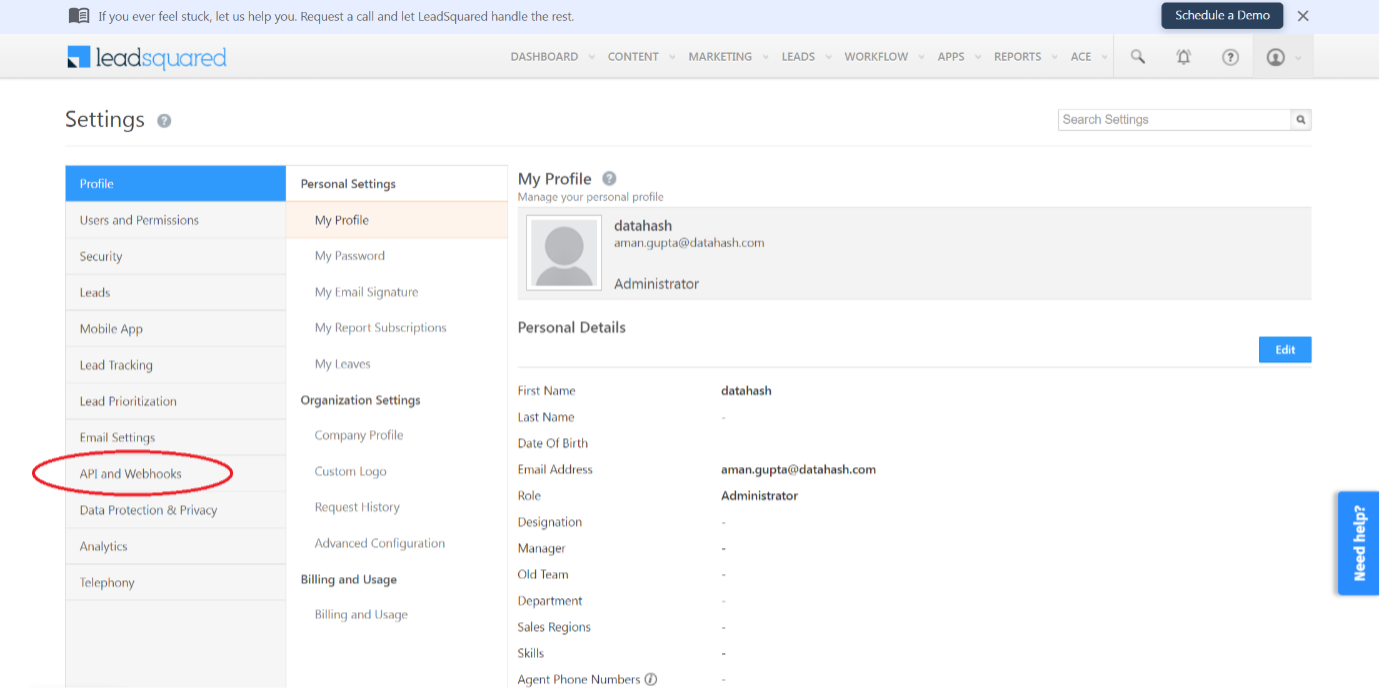
Task: Click the help icon beside Settings heading
Action: (x=164, y=120)
